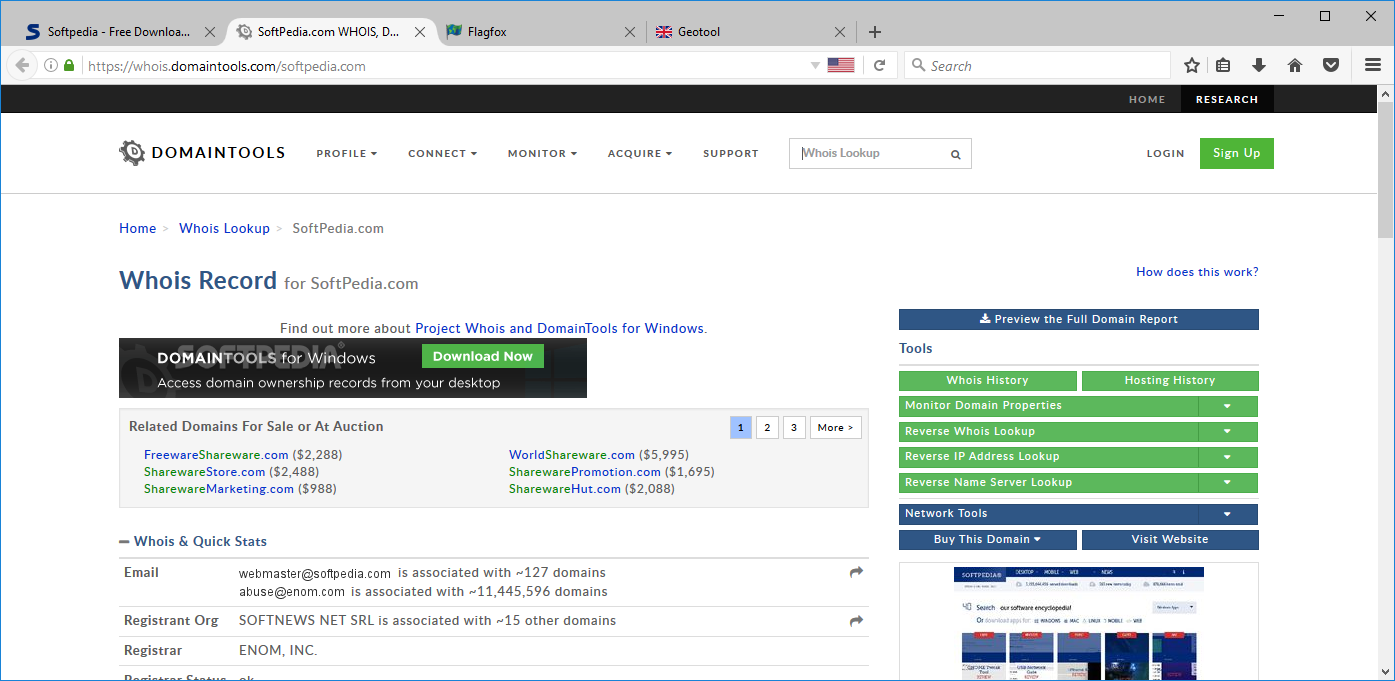Open URL history dropdown arrow
Viewport: 1395px width, 681px height.
(815, 66)
